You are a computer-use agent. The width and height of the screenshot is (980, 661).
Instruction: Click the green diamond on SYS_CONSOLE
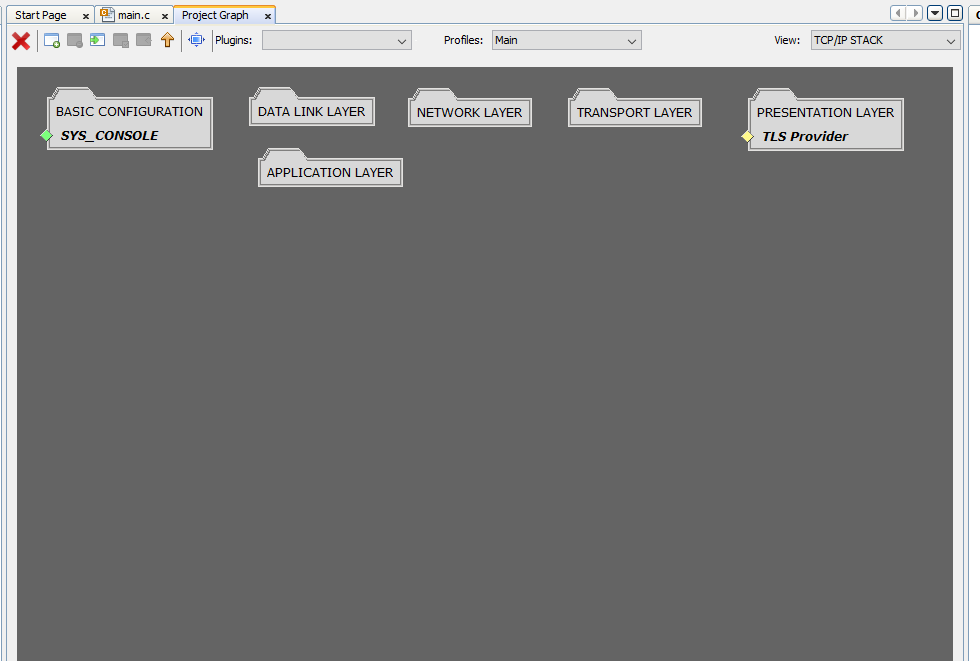pos(46,136)
